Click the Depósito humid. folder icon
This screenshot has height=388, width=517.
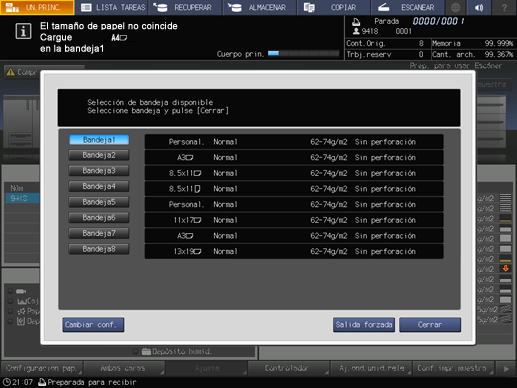tap(146, 351)
